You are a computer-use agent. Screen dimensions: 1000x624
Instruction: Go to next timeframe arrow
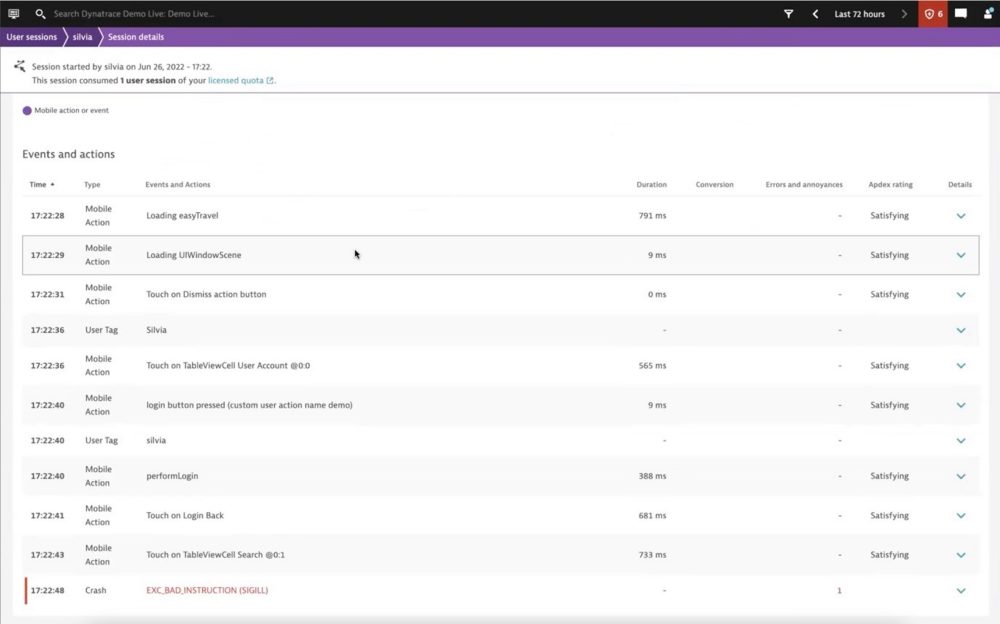pos(904,13)
